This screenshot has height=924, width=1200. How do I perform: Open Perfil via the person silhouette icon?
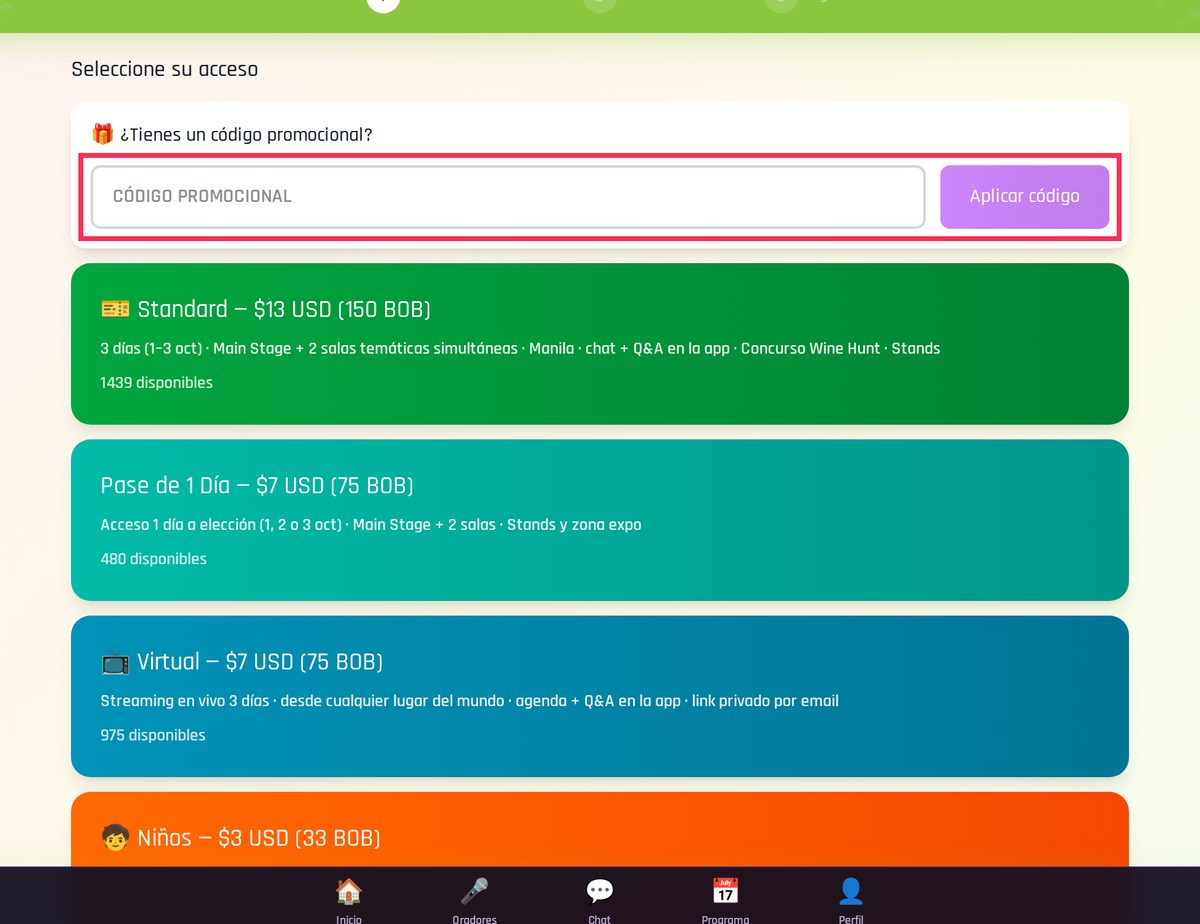(x=851, y=891)
